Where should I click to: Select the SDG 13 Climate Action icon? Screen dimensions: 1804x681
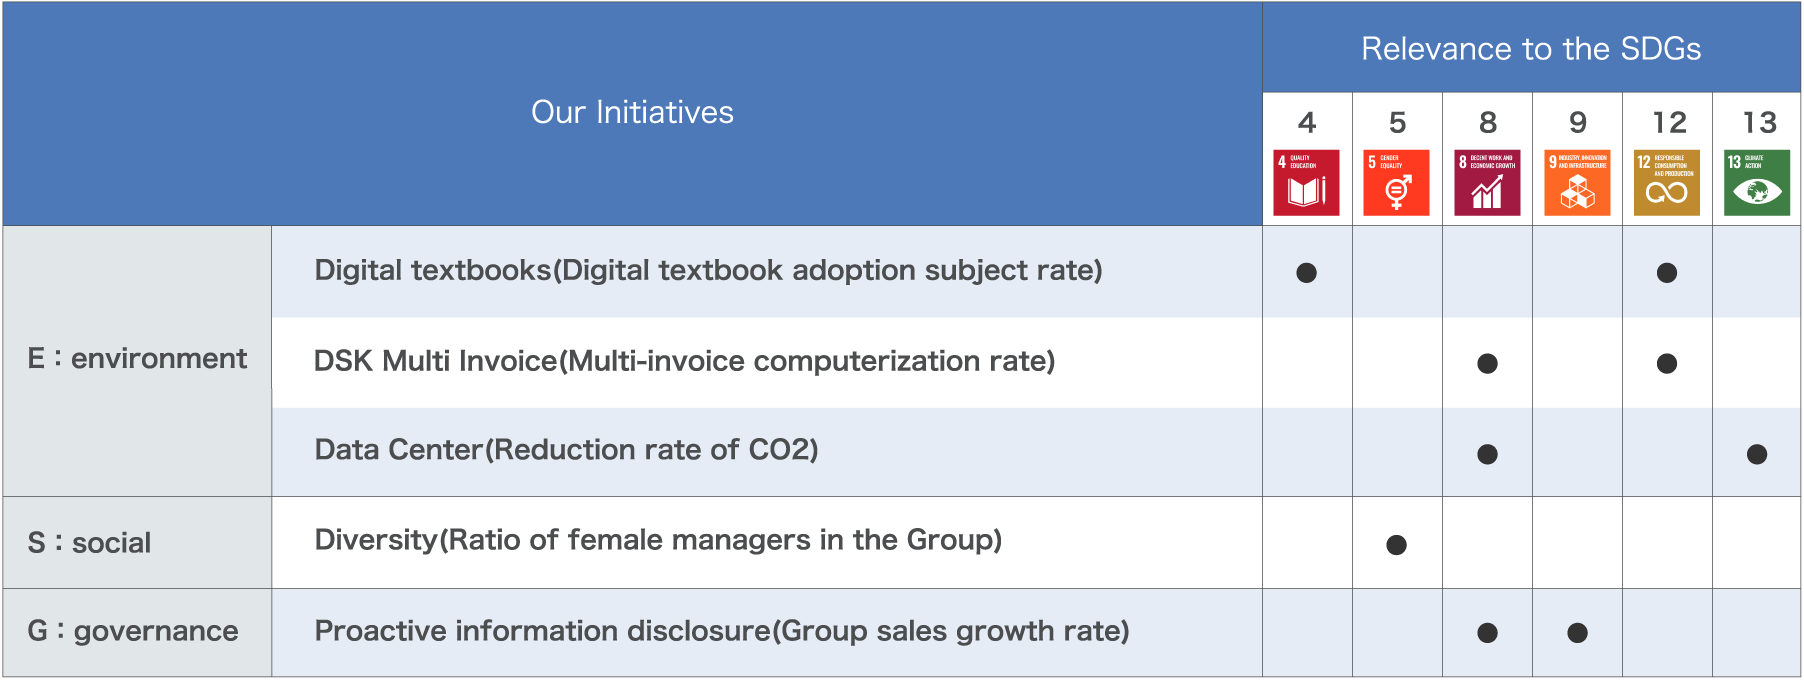[1757, 183]
